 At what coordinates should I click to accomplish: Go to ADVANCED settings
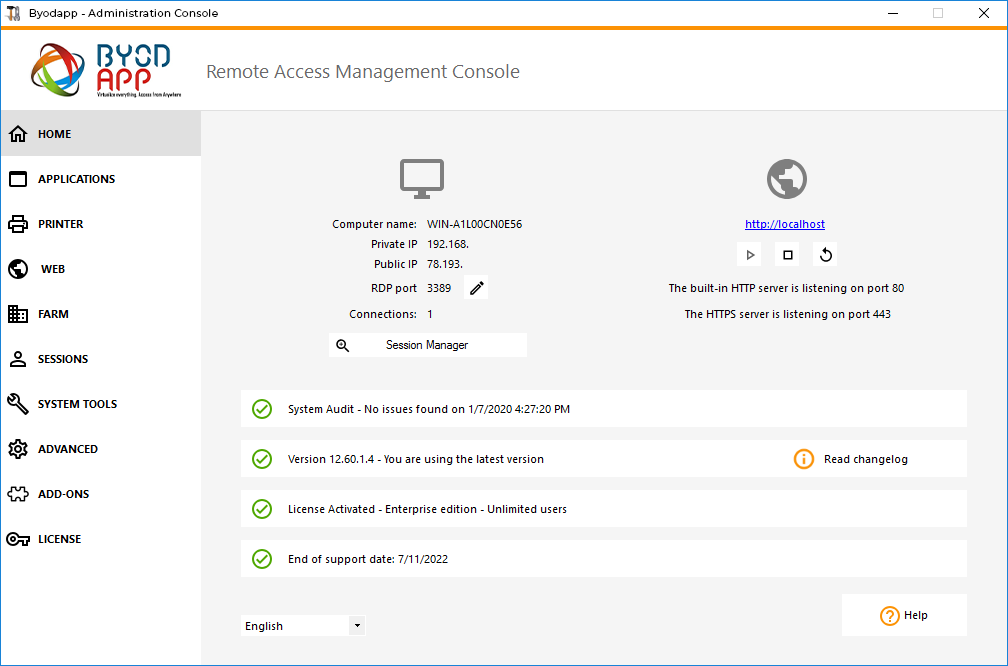coord(101,449)
